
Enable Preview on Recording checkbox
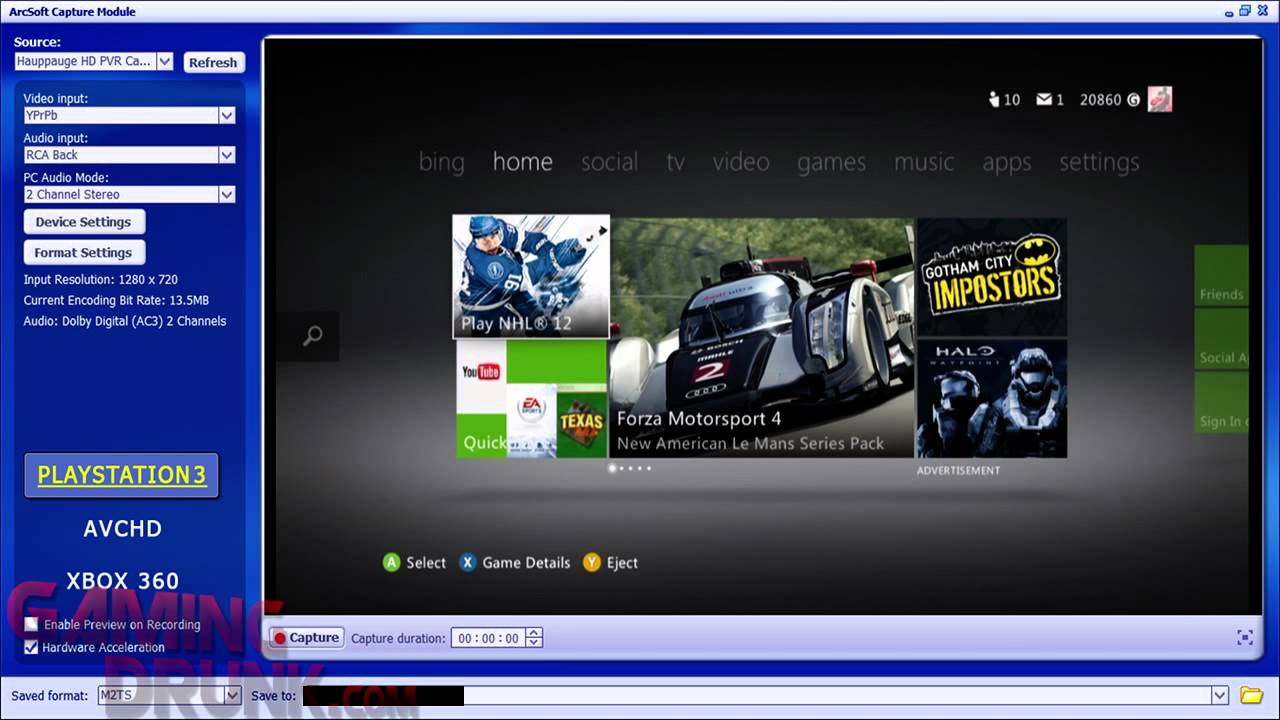[31, 624]
